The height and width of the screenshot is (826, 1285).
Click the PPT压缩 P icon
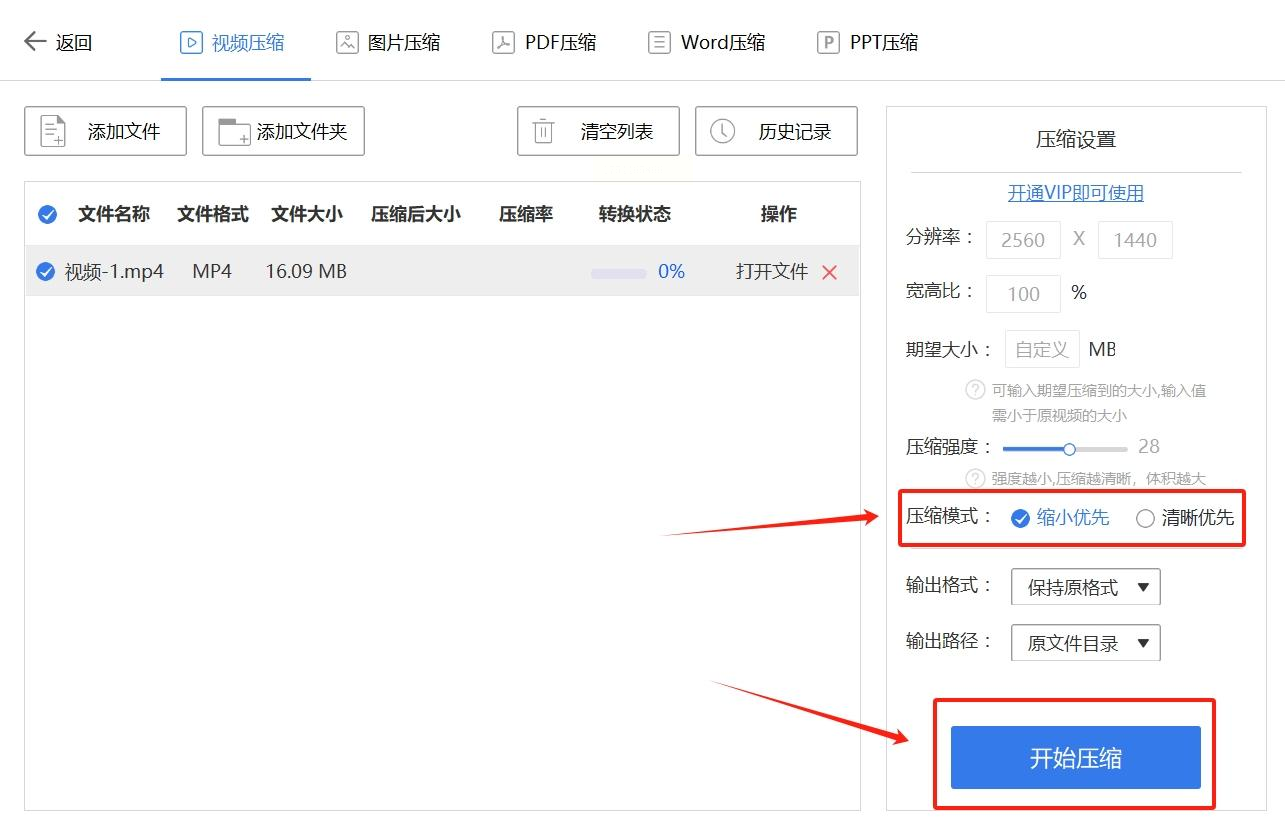[828, 42]
